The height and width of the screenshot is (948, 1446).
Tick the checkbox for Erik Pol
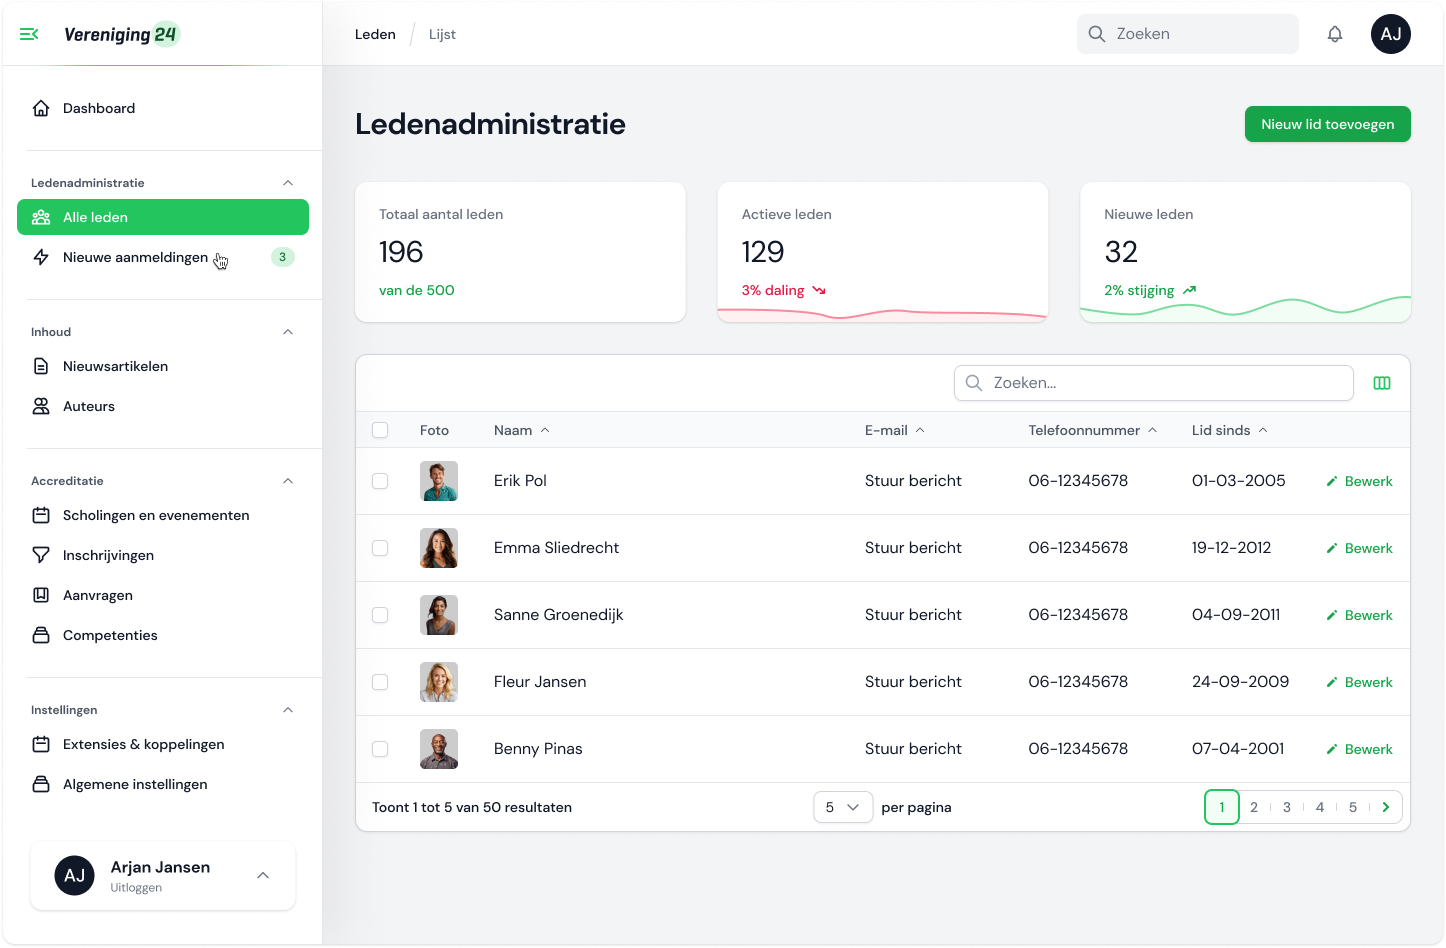point(380,481)
